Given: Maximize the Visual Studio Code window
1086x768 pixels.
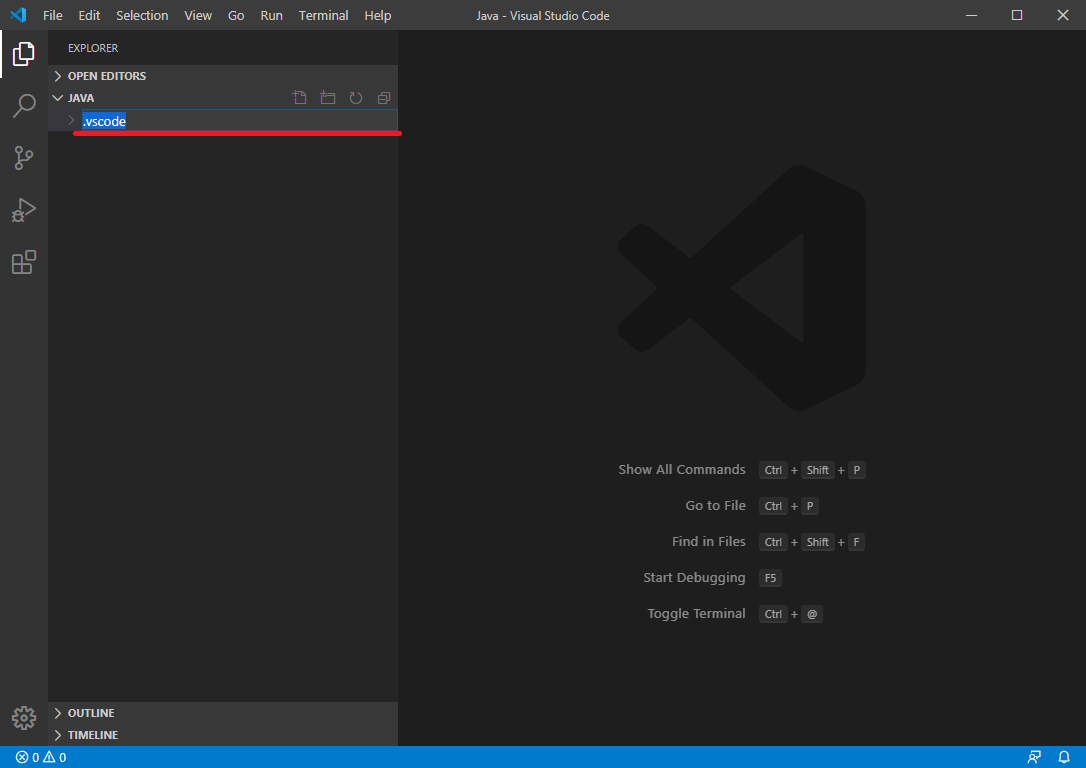Looking at the screenshot, I should pos(1017,15).
